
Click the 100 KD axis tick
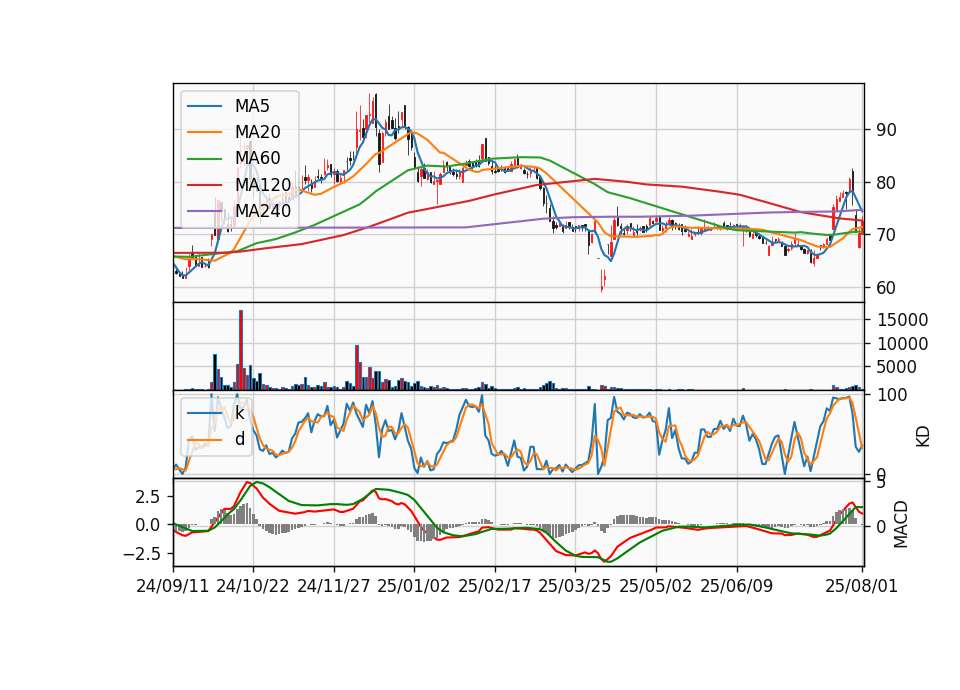tap(892, 395)
